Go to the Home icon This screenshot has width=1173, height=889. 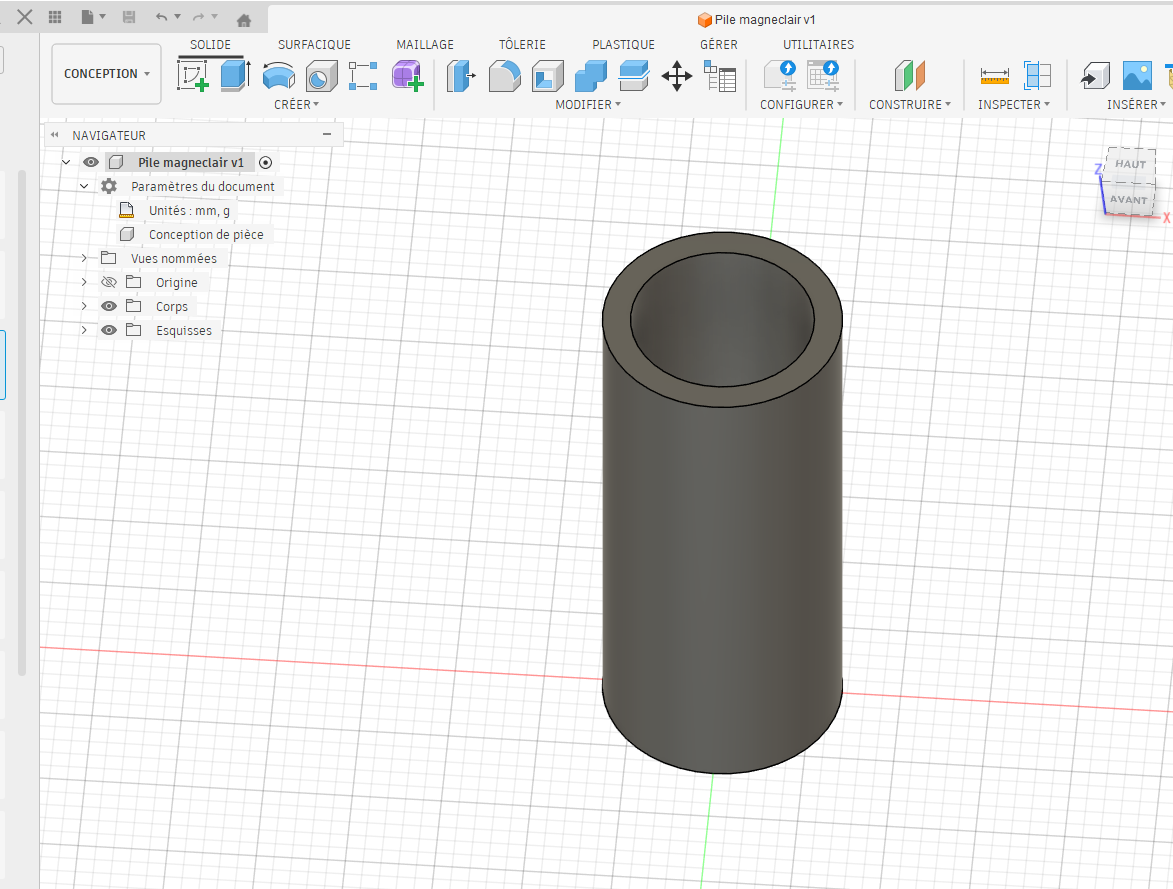point(243,20)
